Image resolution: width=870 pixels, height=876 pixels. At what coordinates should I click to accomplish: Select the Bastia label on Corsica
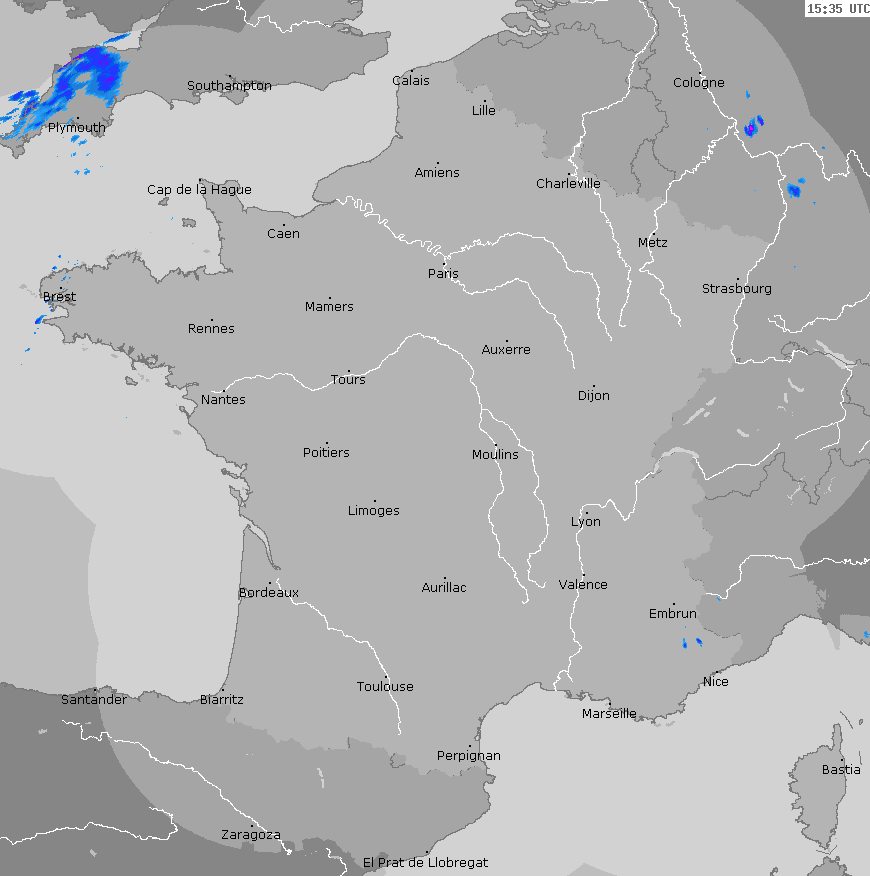(x=840, y=769)
